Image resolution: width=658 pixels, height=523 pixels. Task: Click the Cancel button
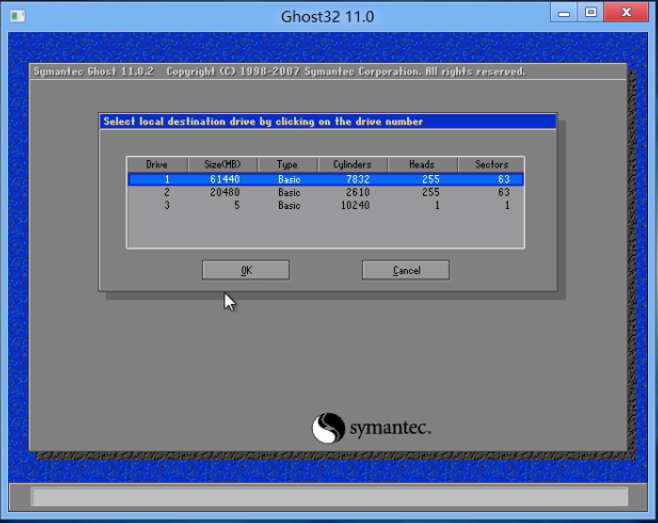coord(406,270)
